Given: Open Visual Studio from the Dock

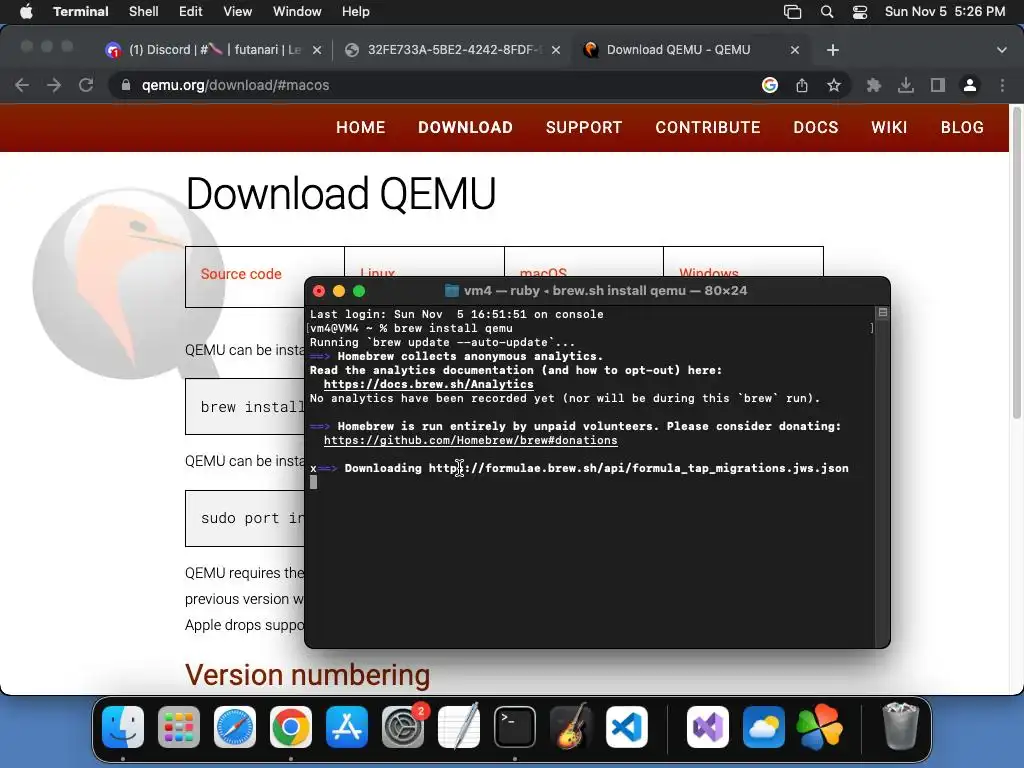Looking at the screenshot, I should coord(708,727).
